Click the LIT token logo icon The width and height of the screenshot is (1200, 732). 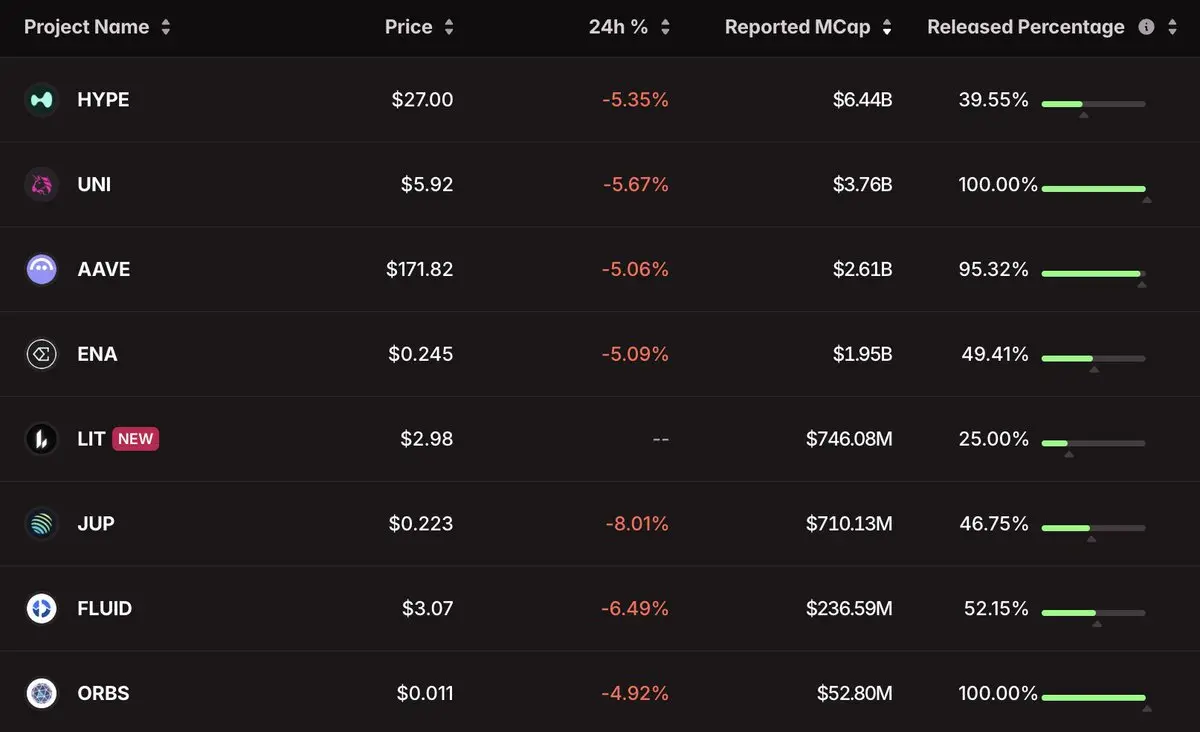(x=42, y=439)
